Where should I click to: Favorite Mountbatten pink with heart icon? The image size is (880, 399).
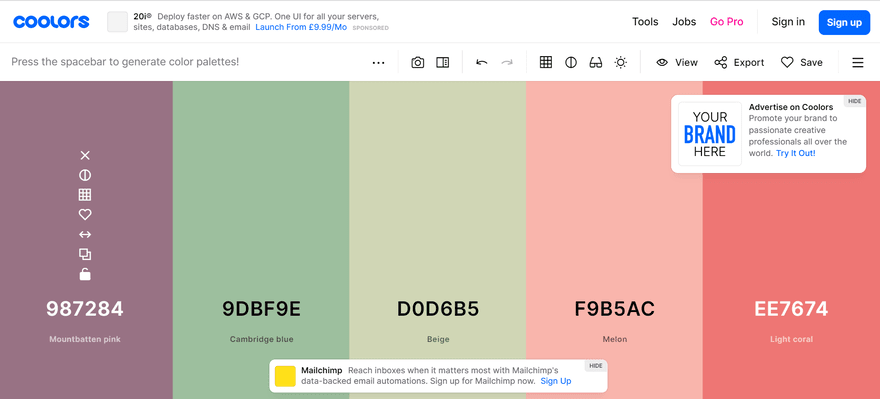tap(85, 214)
